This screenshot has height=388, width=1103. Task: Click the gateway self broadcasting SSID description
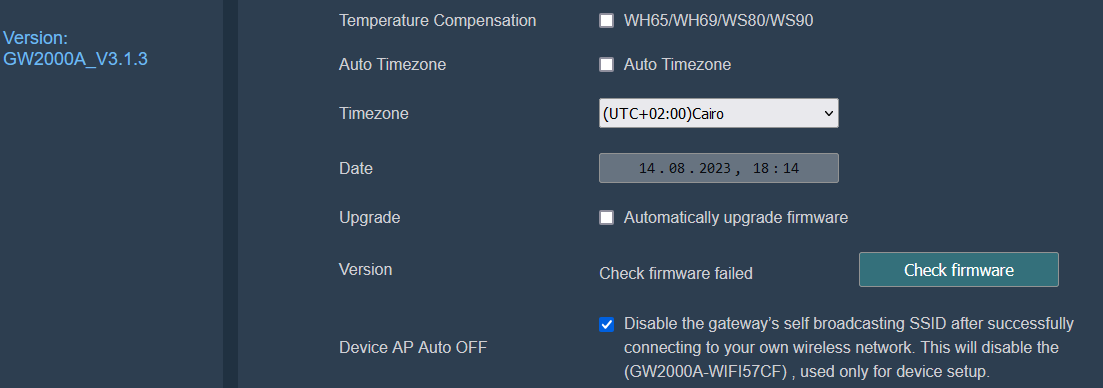[x=848, y=348]
